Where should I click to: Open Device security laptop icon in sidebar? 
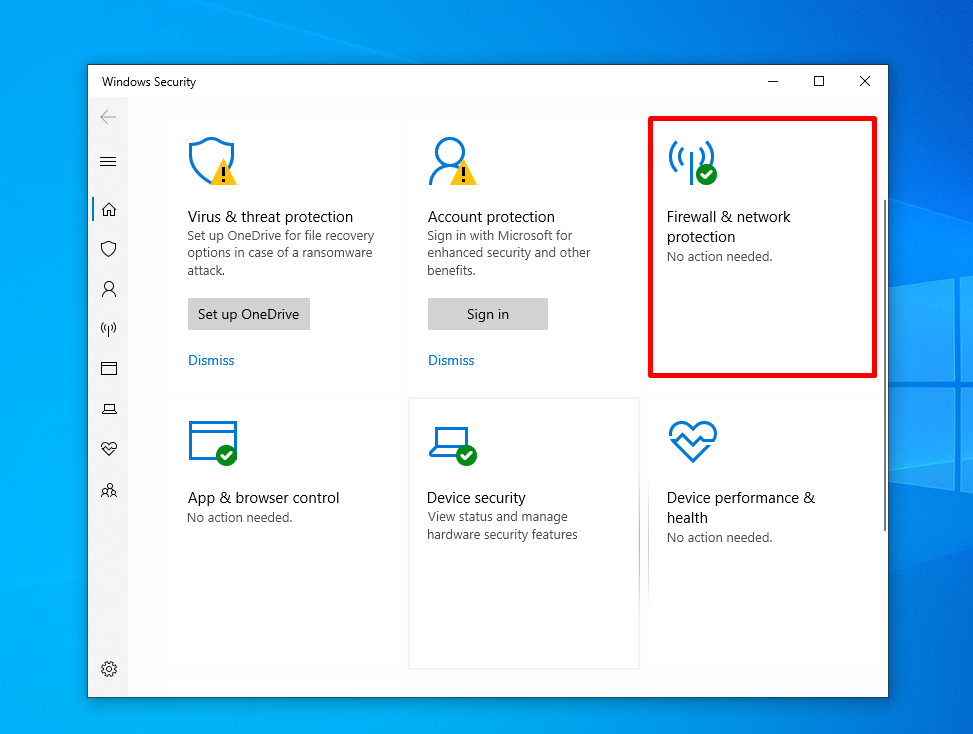[x=109, y=409]
